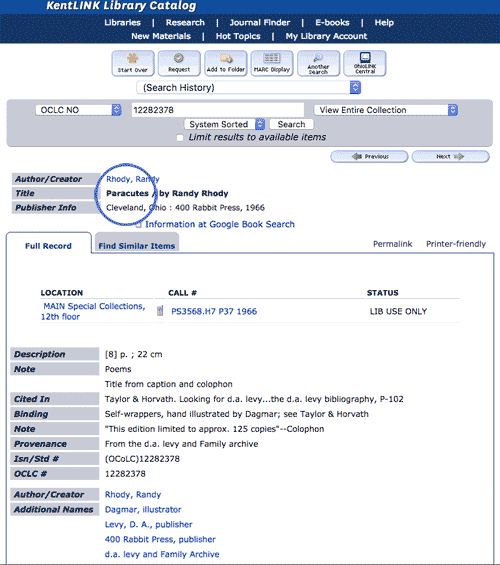
Task: Open the View Entire Collection dropdown
Action: [x=386, y=110]
